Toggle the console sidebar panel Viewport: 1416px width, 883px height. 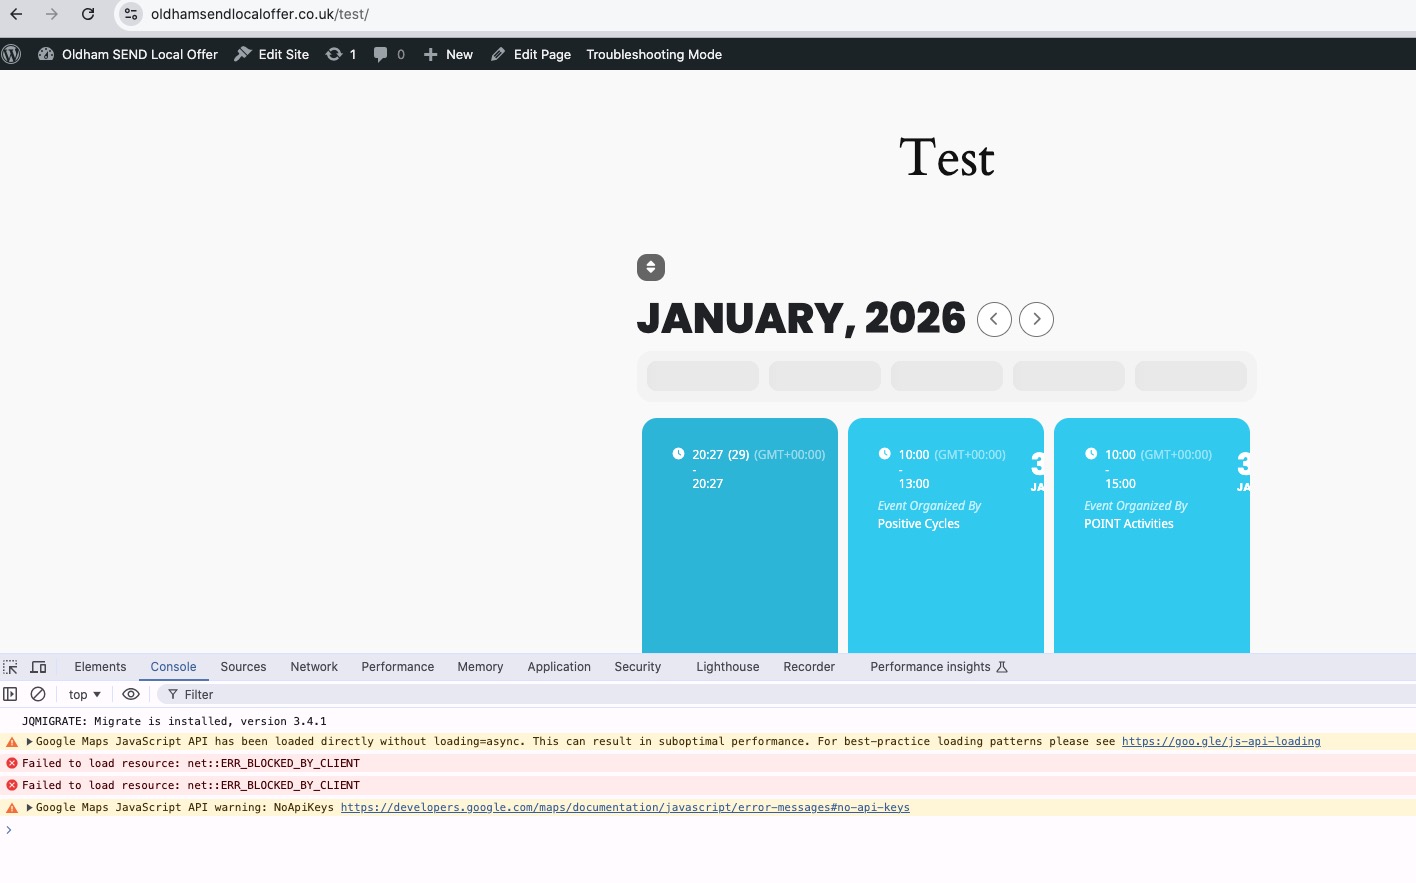pyautogui.click(x=11, y=694)
